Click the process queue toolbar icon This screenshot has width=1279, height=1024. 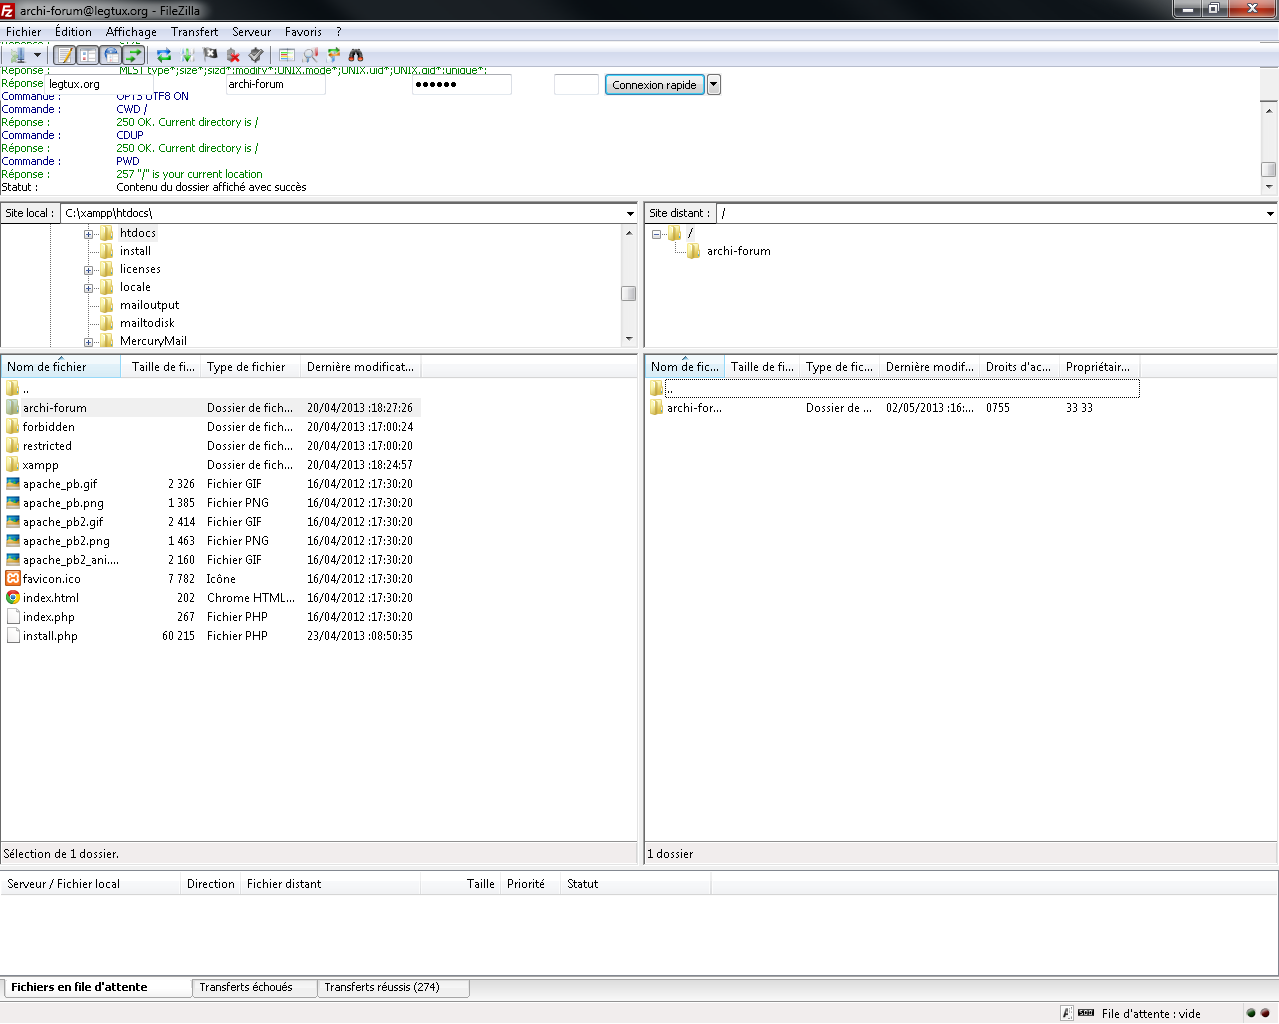pyautogui.click(x=187, y=55)
